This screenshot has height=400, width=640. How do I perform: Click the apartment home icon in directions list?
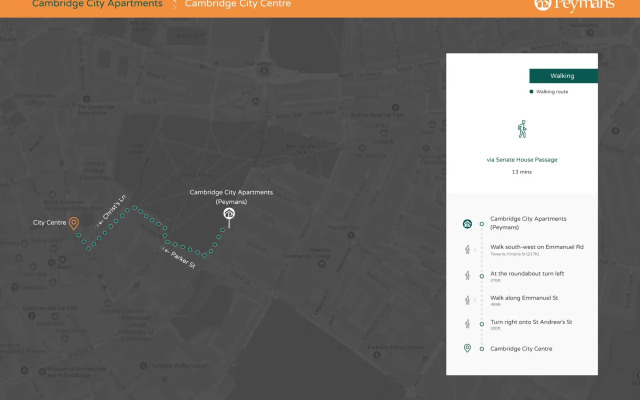pos(467,224)
